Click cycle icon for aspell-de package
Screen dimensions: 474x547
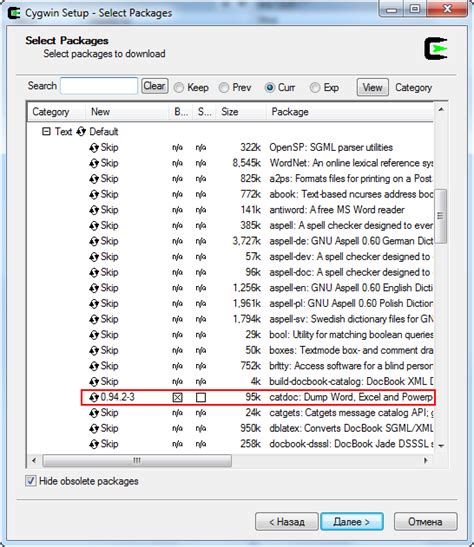coord(94,241)
